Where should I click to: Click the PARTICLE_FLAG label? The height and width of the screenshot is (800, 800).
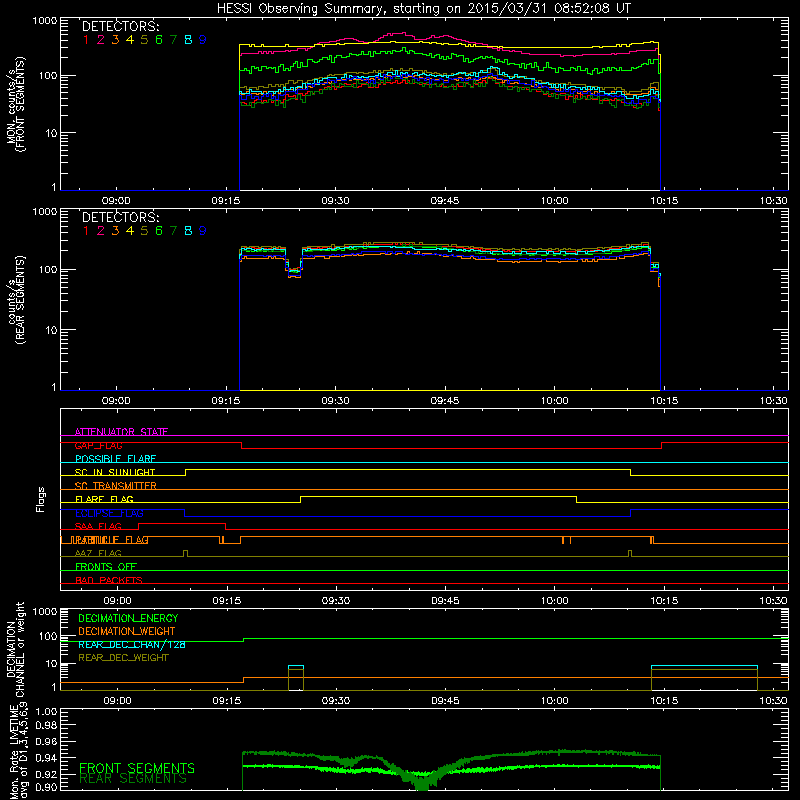pyautogui.click(x=110, y=540)
